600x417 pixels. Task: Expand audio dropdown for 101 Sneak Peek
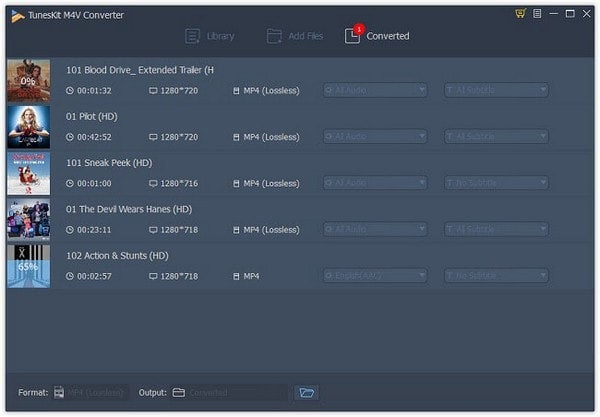[375, 183]
